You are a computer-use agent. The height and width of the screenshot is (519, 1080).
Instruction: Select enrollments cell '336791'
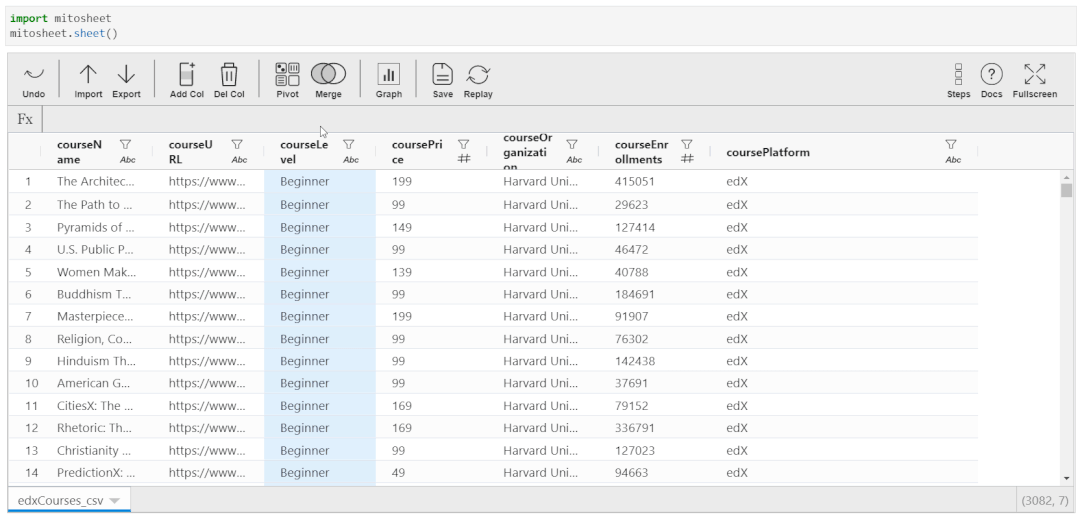pos(654,427)
